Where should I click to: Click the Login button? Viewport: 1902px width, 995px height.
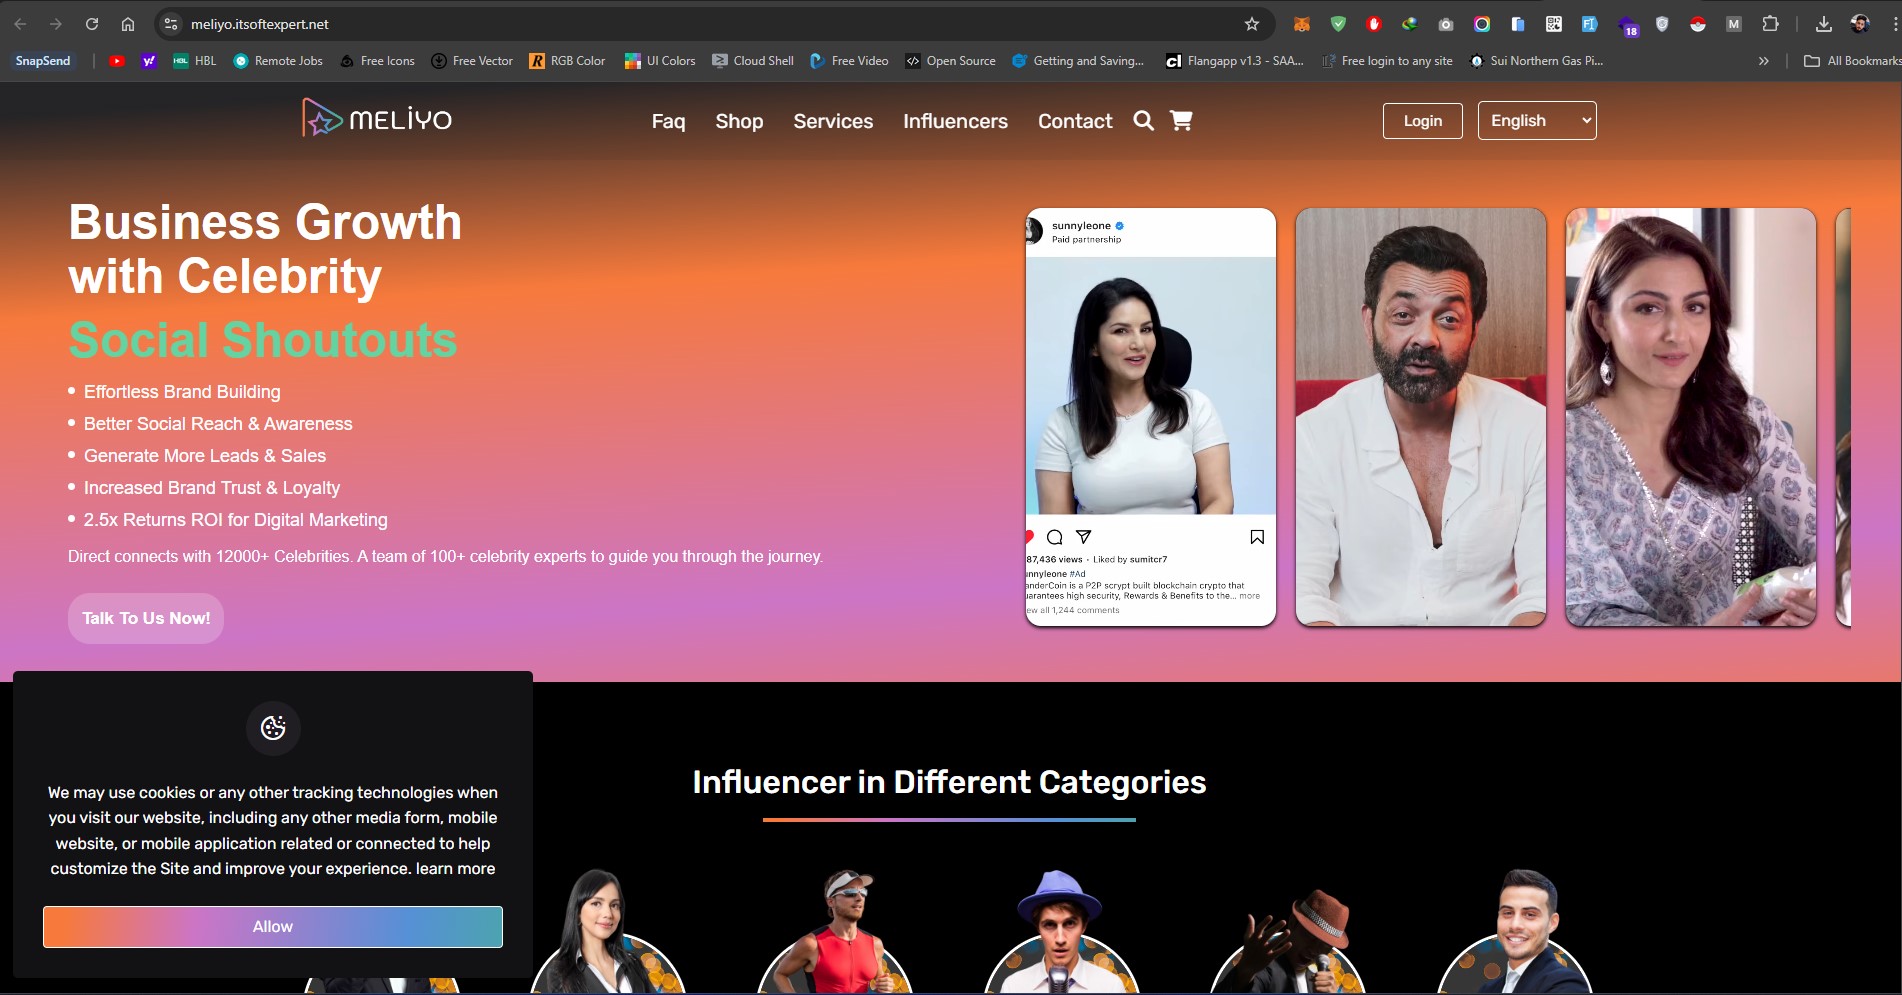coord(1422,121)
